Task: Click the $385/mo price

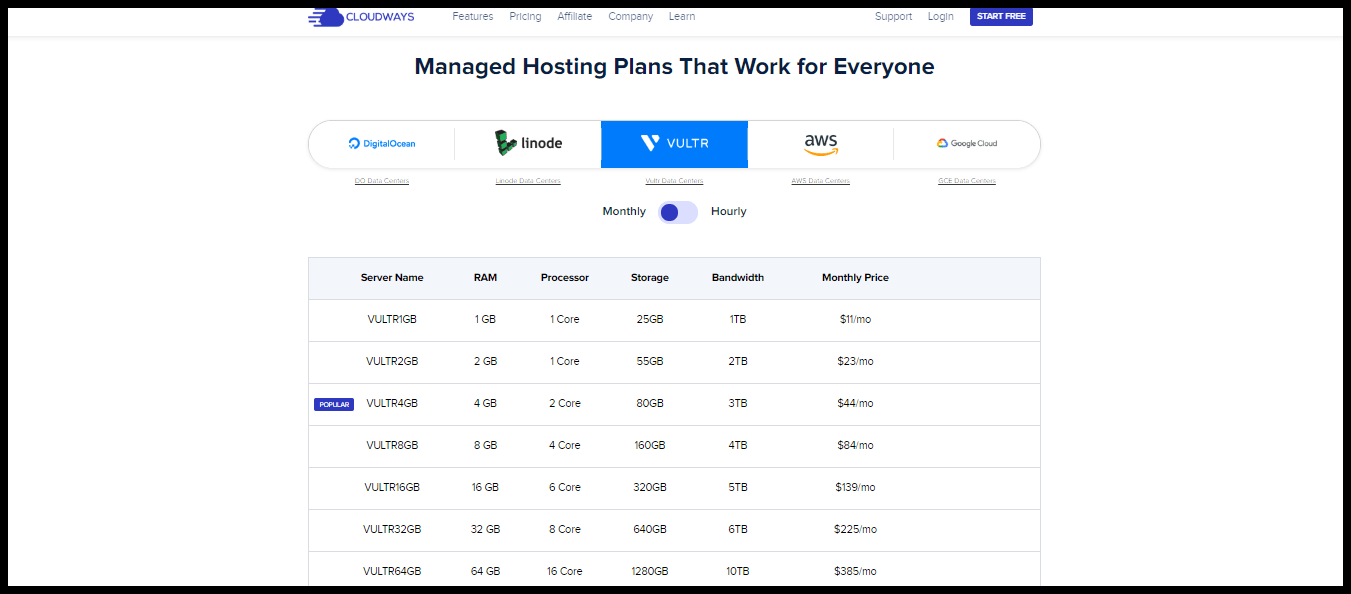Action: pyautogui.click(x=855, y=572)
